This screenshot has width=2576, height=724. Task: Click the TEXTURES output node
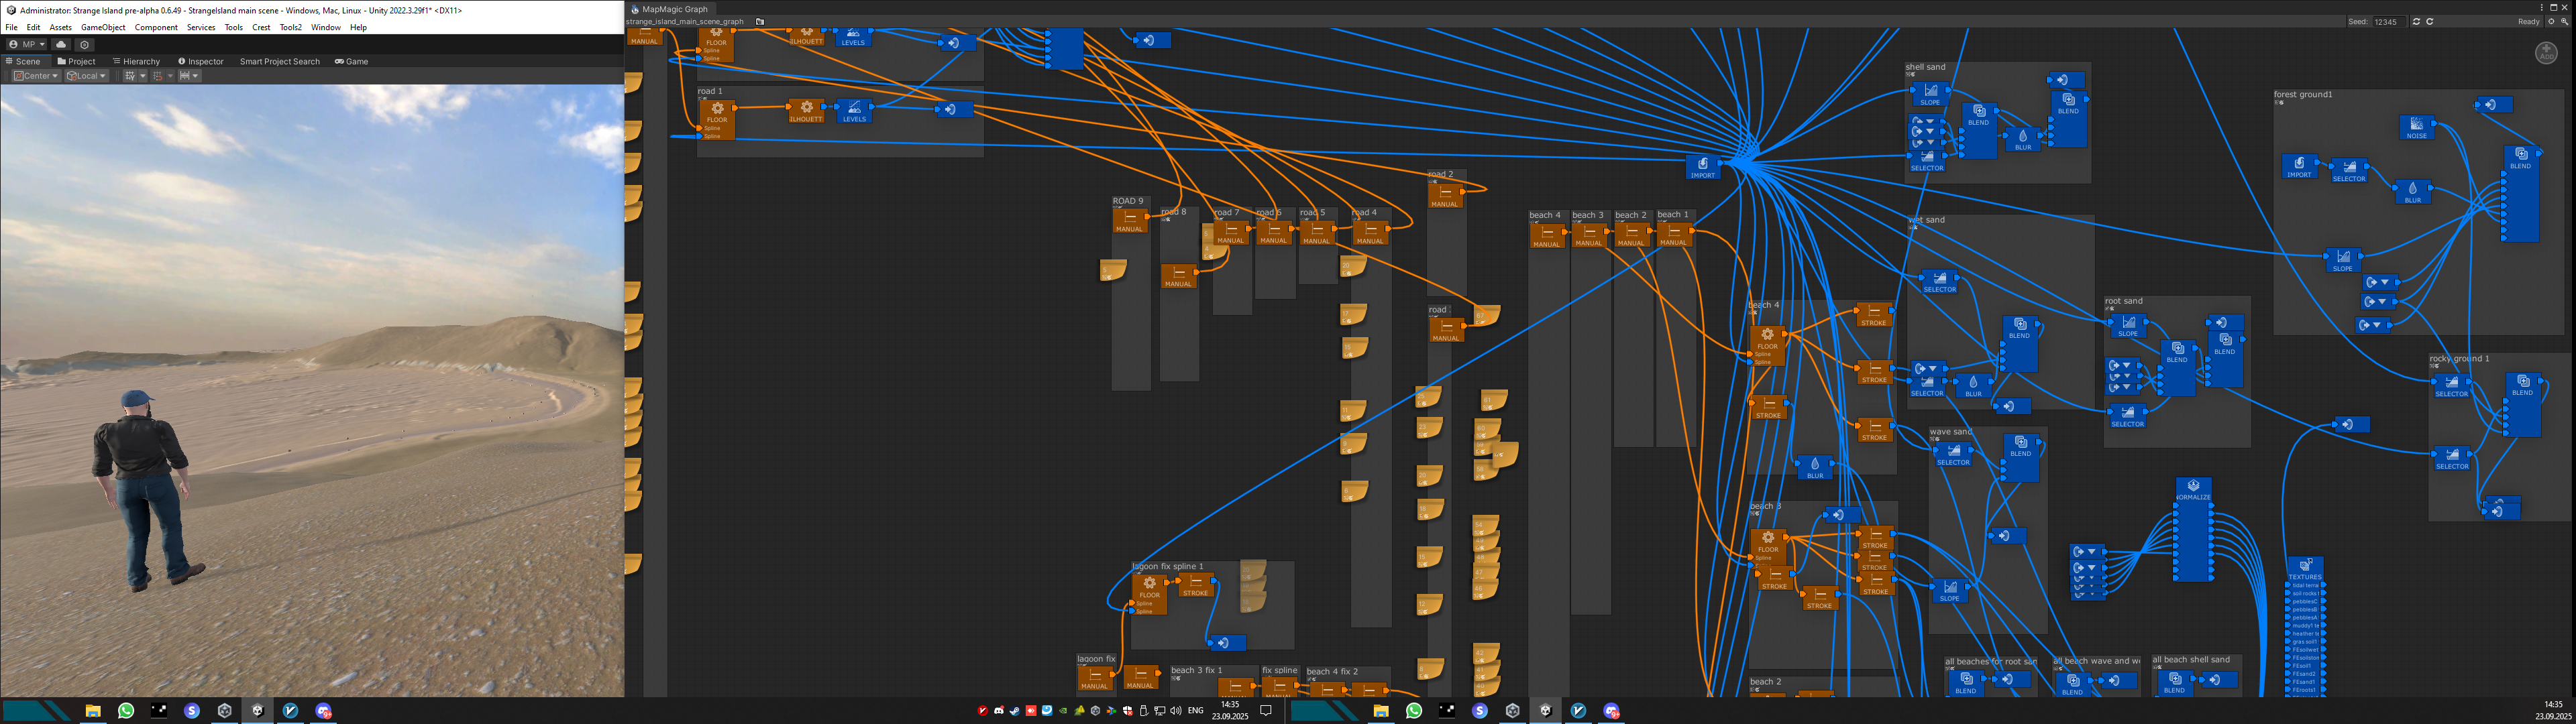pyautogui.click(x=2305, y=569)
